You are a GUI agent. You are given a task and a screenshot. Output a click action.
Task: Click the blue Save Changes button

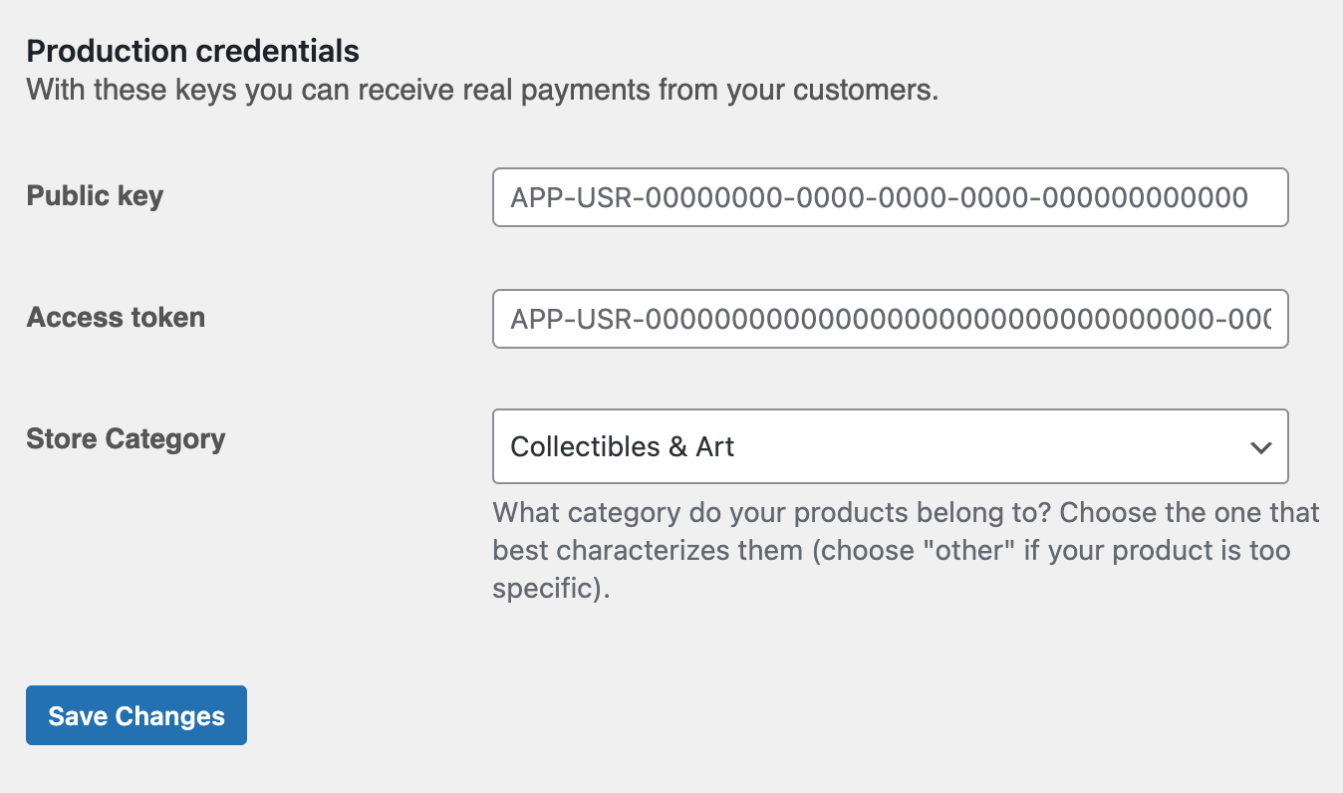136,715
